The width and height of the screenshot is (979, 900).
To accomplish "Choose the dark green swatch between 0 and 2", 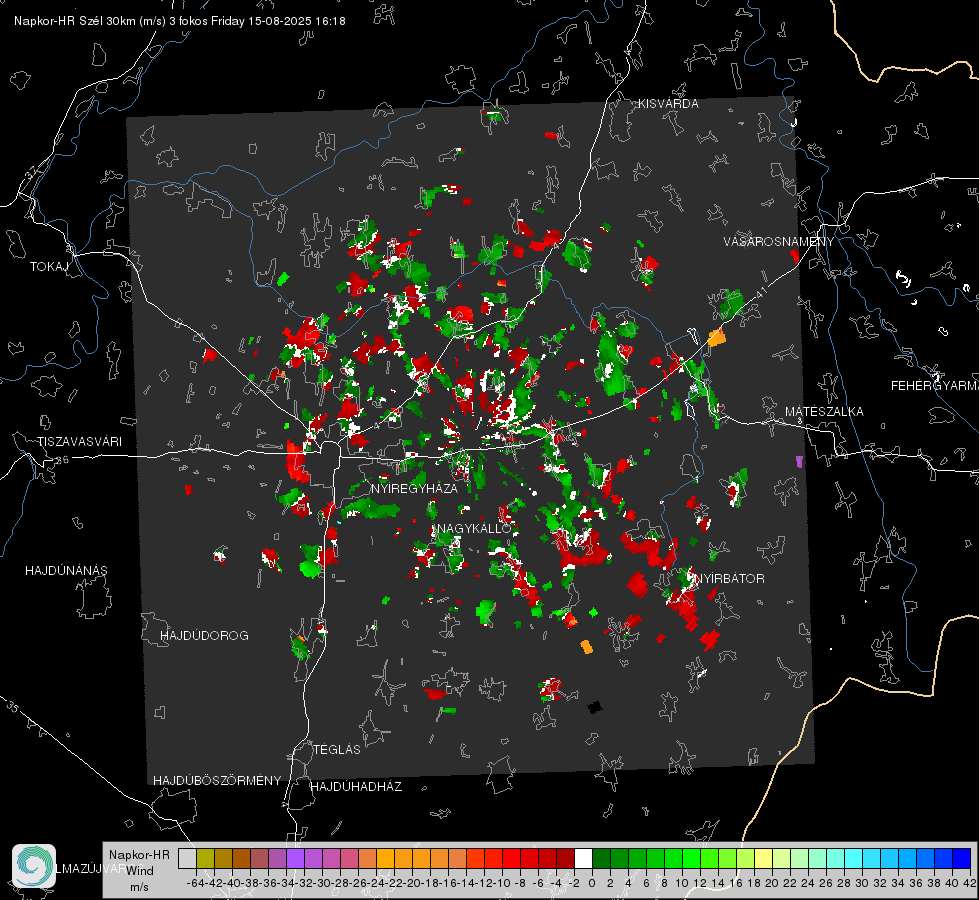I will coord(601,858).
